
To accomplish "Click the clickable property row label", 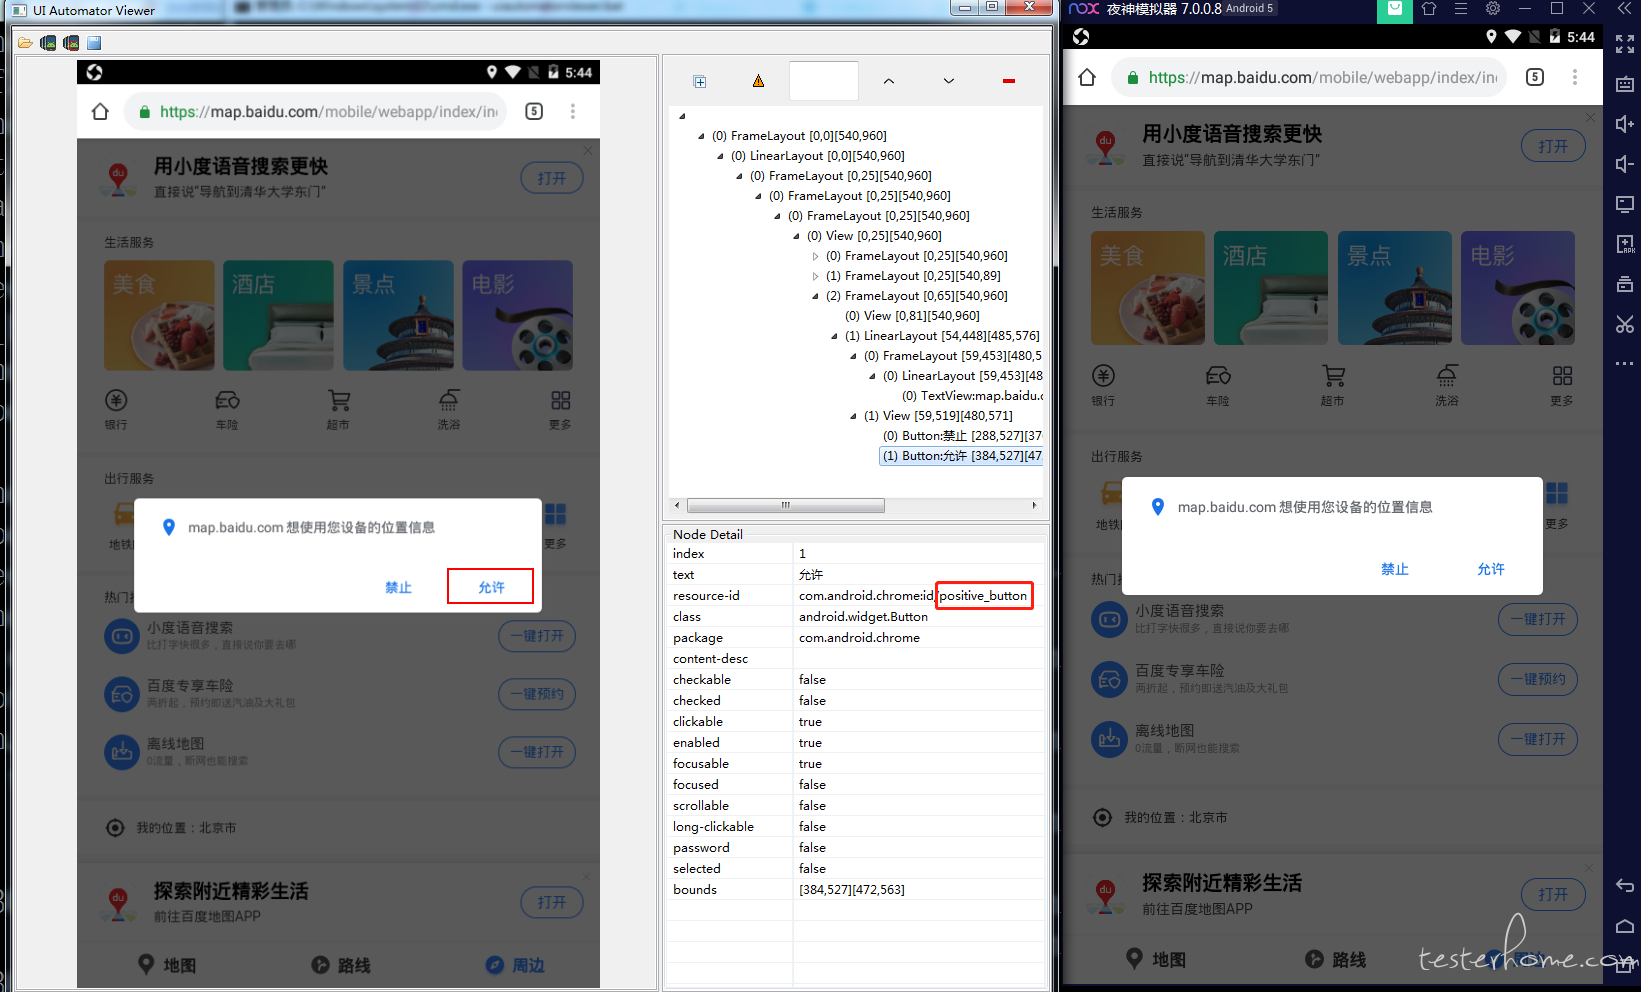I will 698,722.
